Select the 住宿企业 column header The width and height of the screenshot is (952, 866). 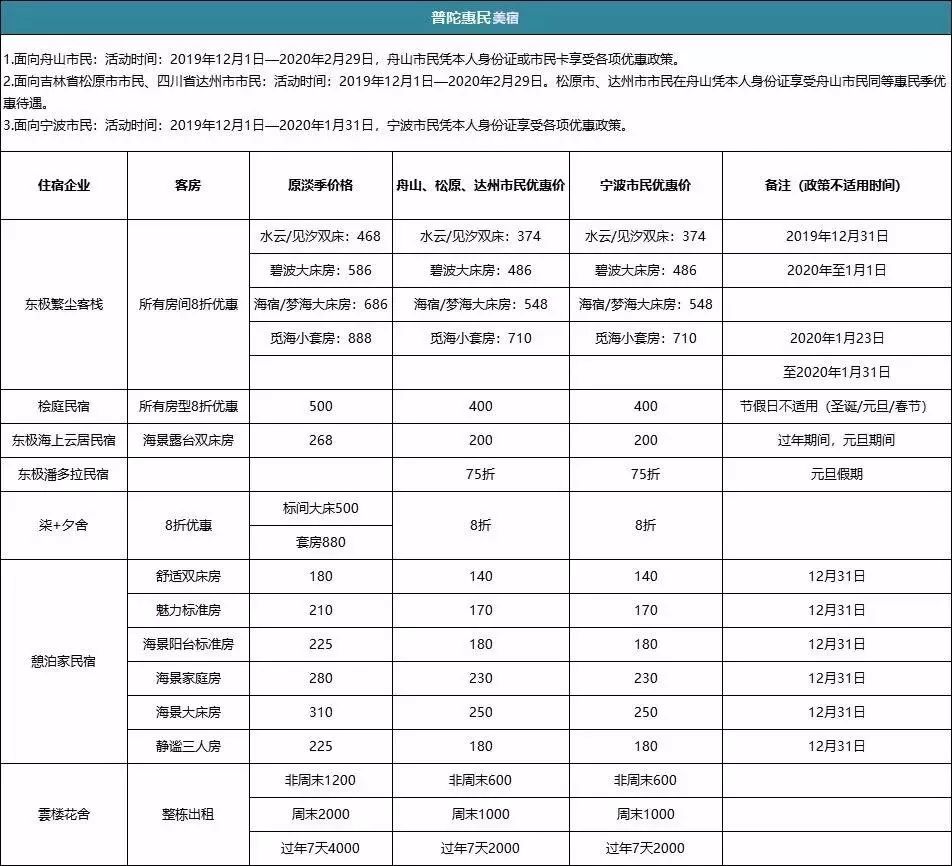click(x=65, y=184)
